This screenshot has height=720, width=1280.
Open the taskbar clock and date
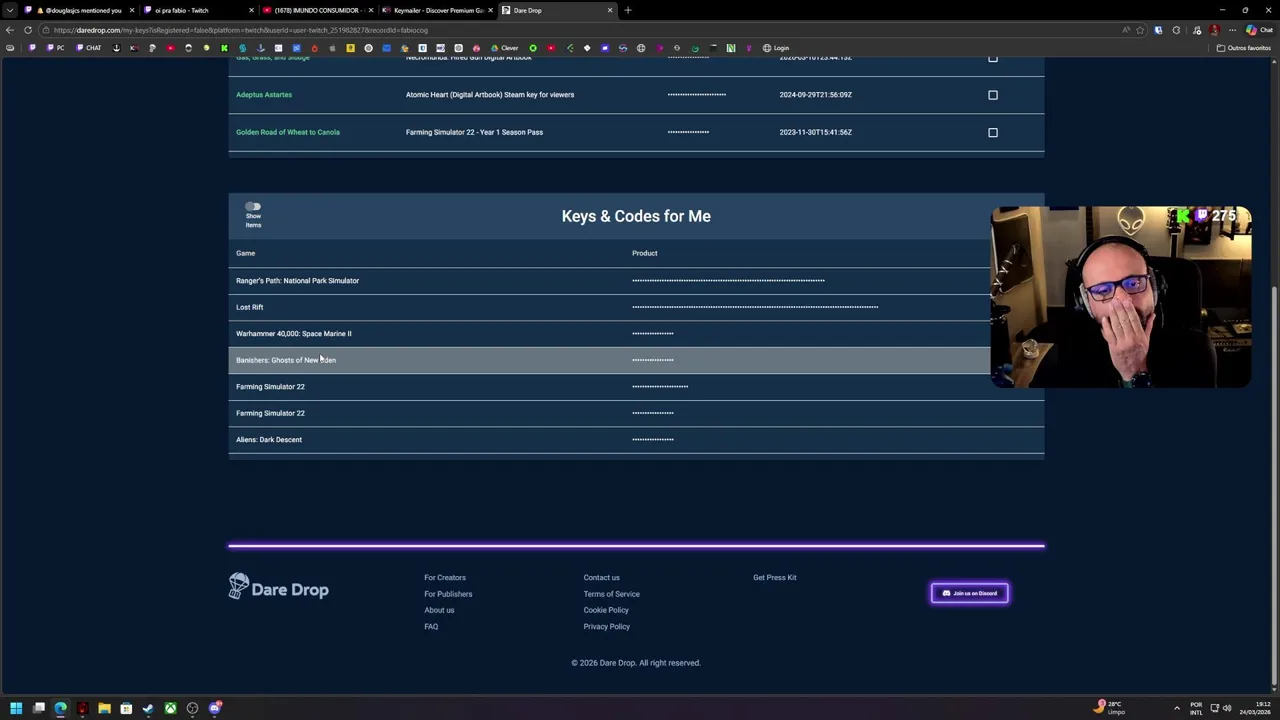click(x=1253, y=708)
